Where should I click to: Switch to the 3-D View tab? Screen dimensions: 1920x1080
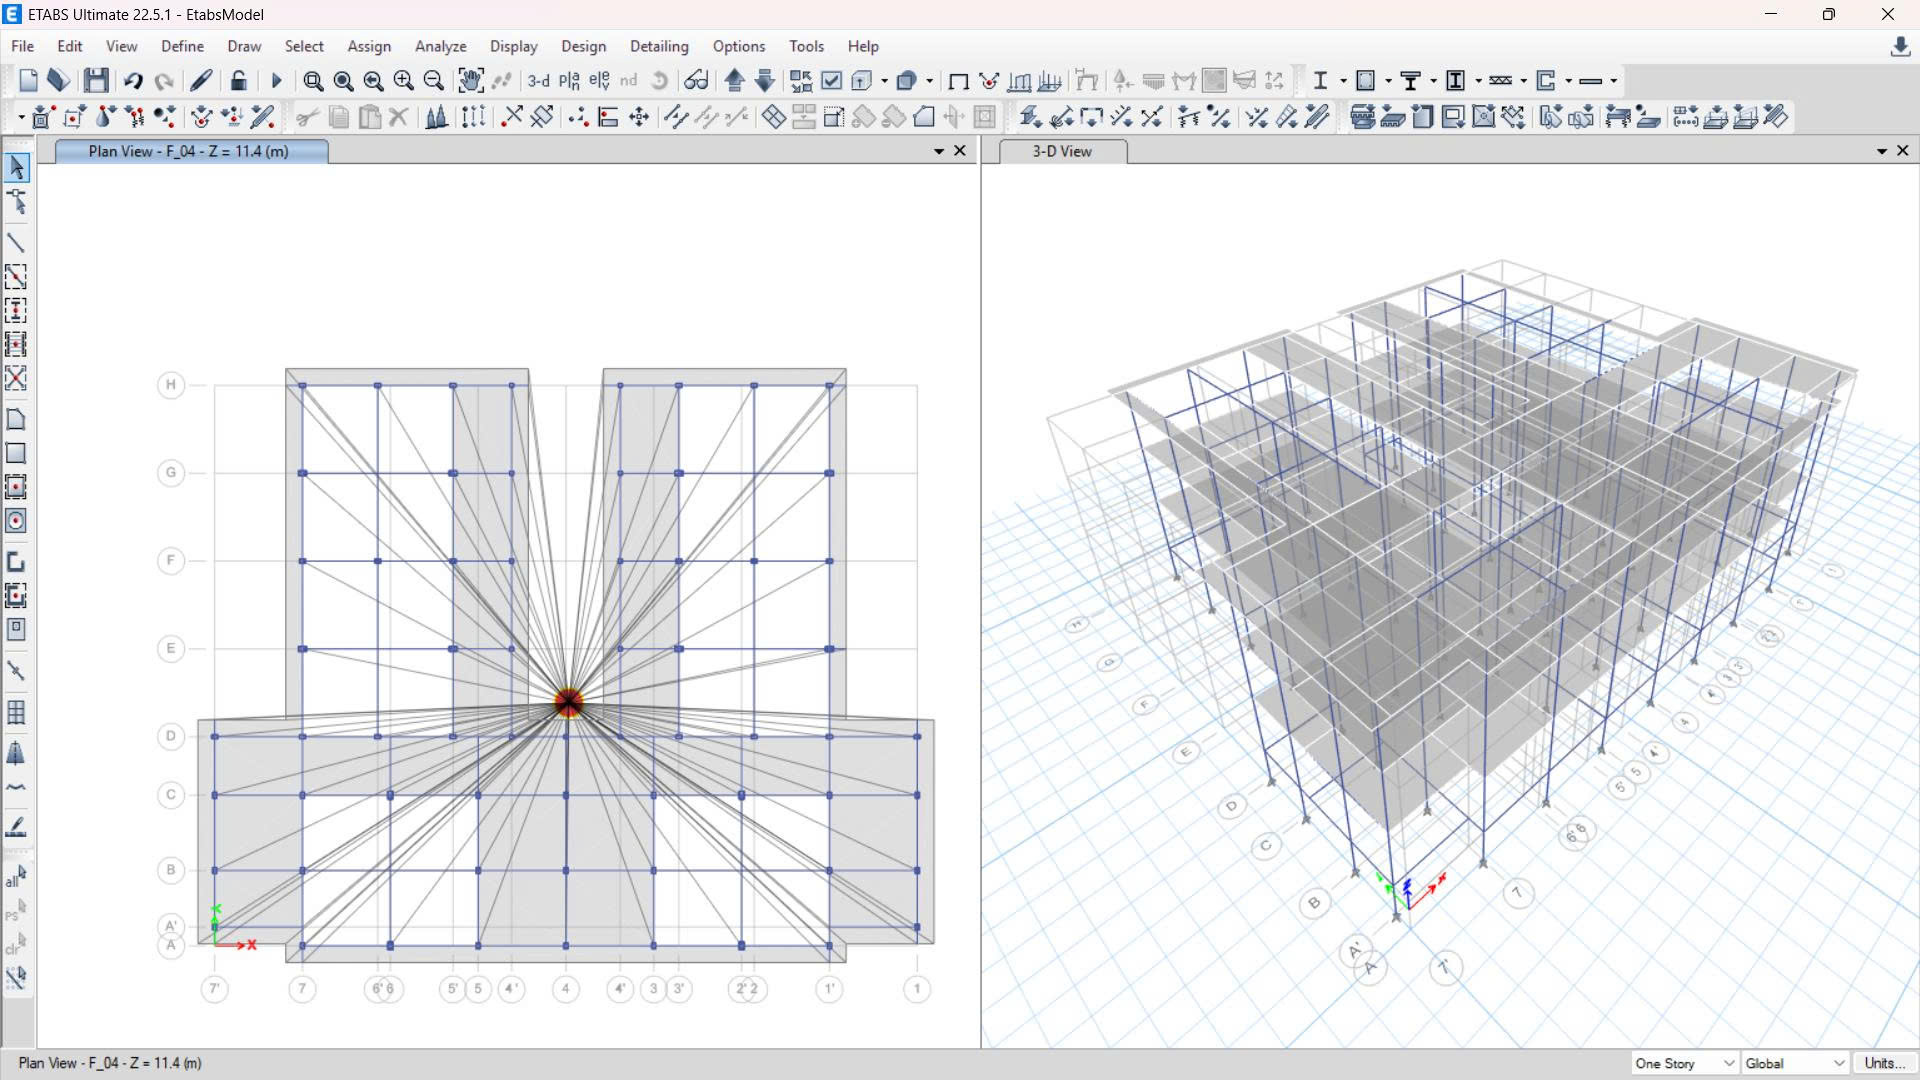click(x=1063, y=151)
